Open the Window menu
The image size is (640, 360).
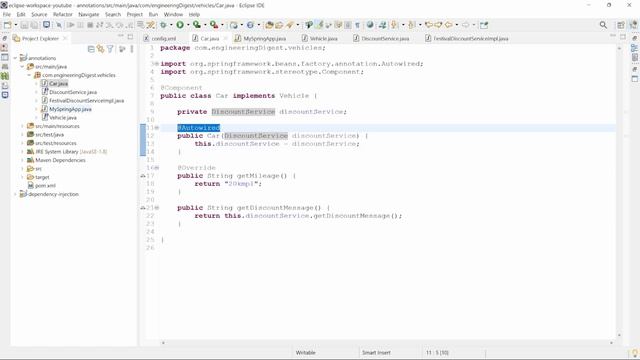click(173, 14)
